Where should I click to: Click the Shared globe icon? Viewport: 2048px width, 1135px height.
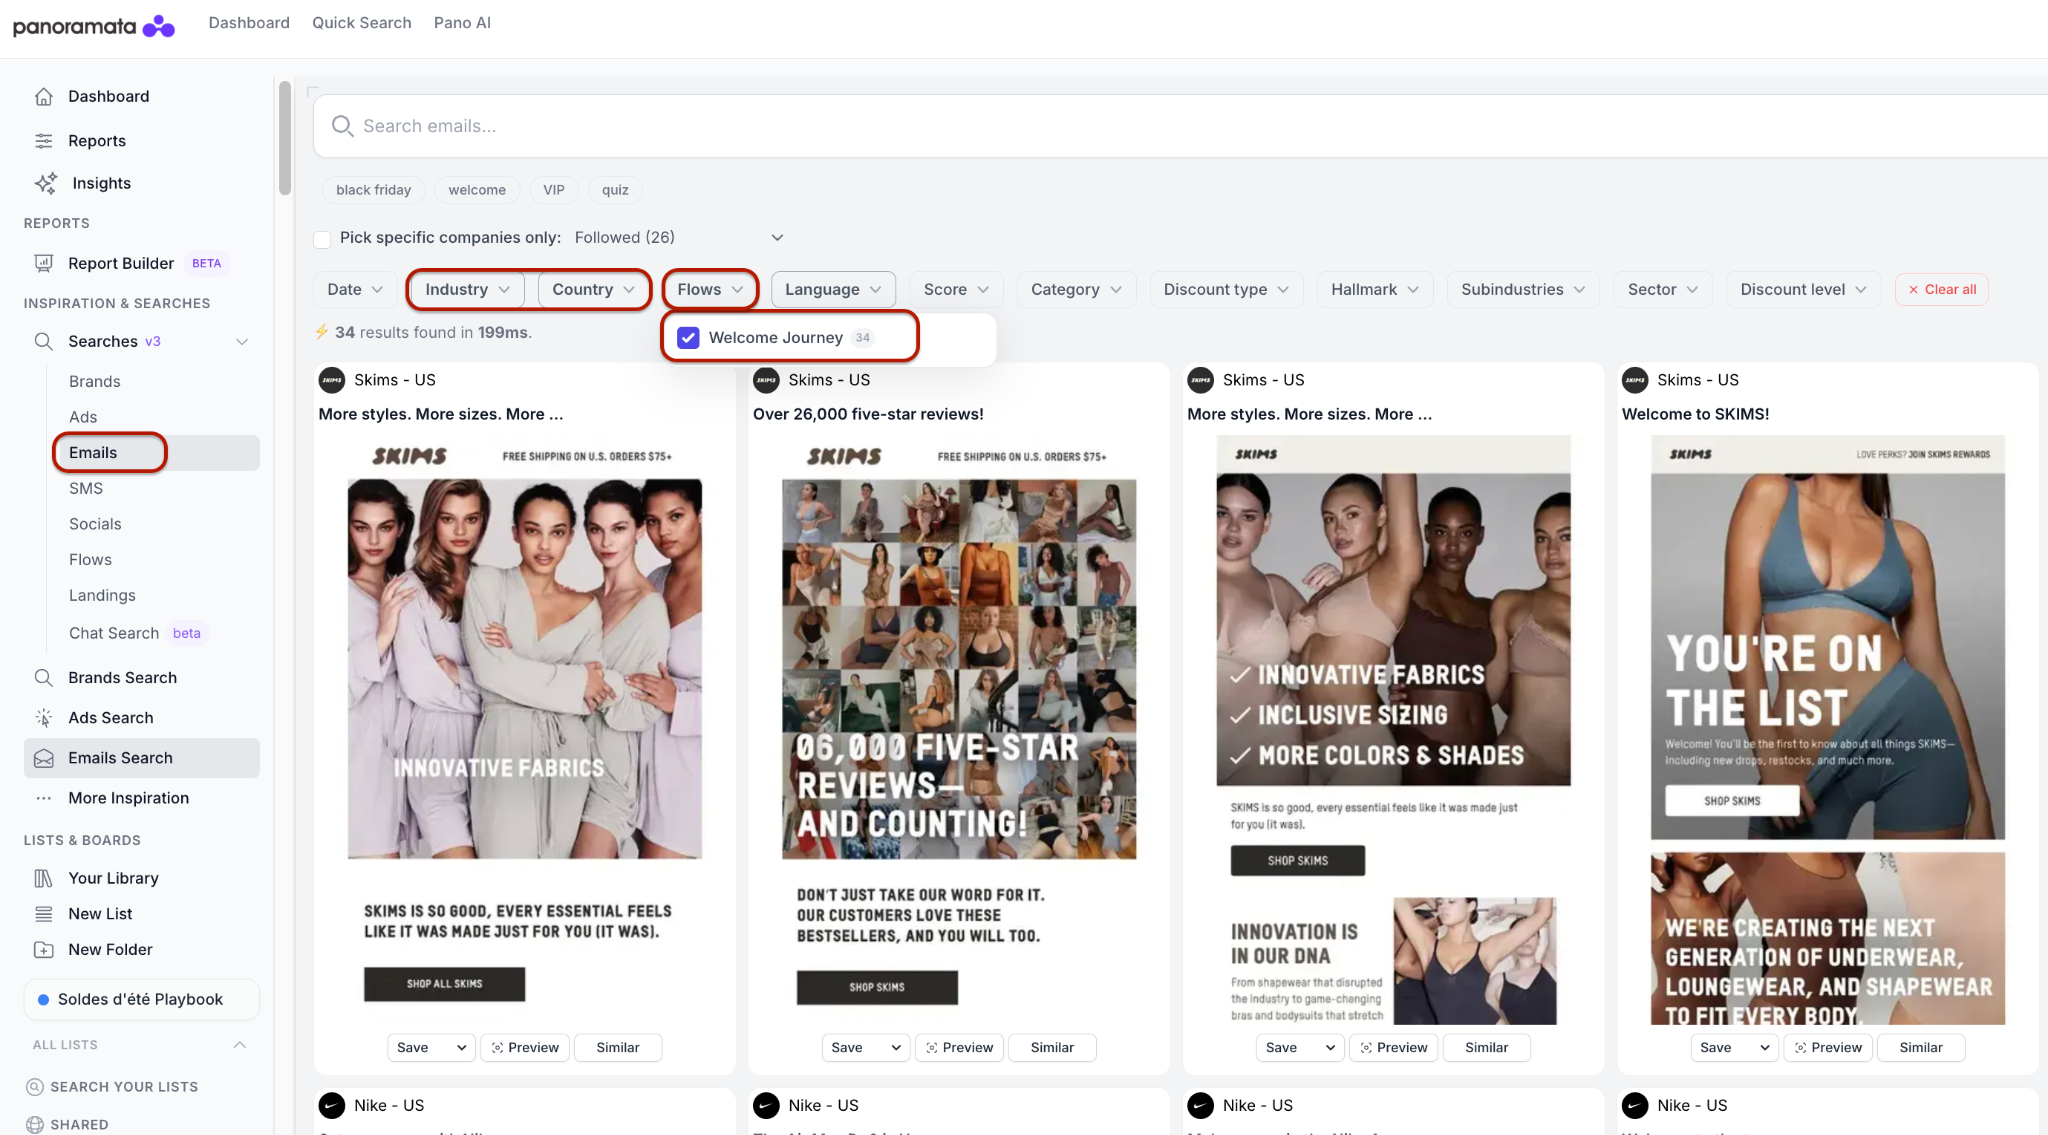[x=35, y=1125]
